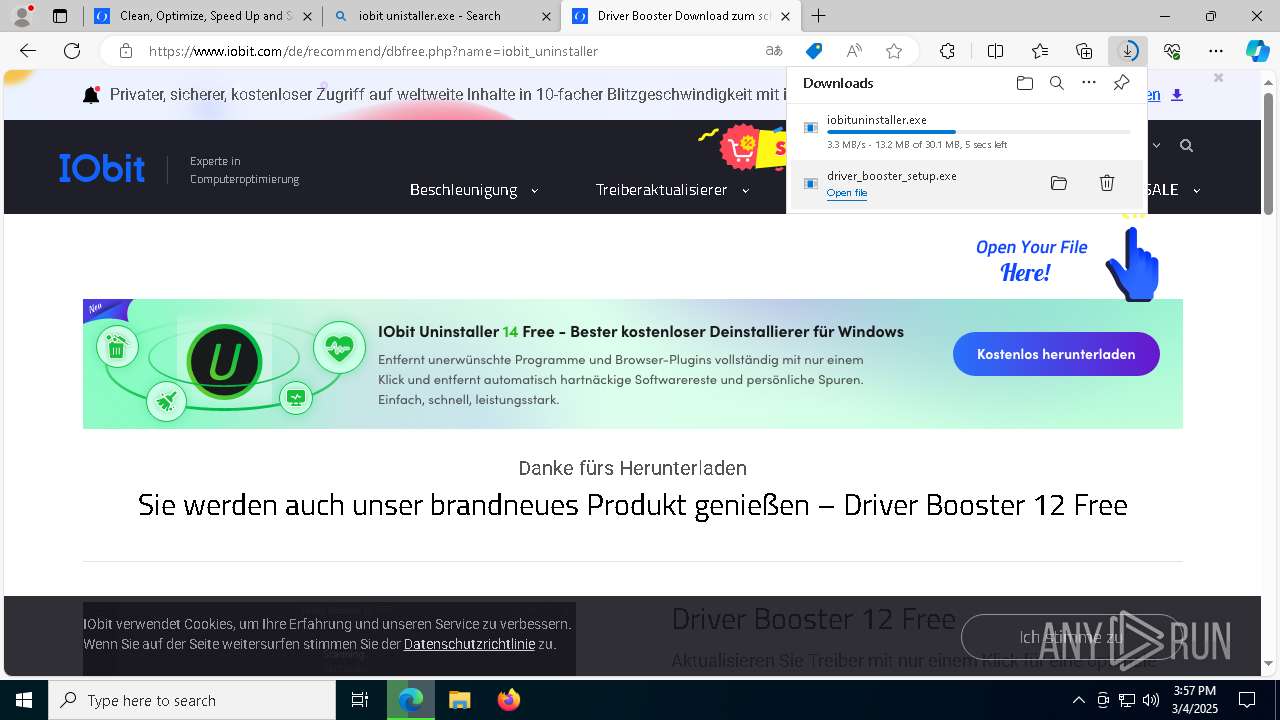Viewport: 1280px width, 720px height.
Task: Add page to favorites star
Action: click(x=894, y=51)
